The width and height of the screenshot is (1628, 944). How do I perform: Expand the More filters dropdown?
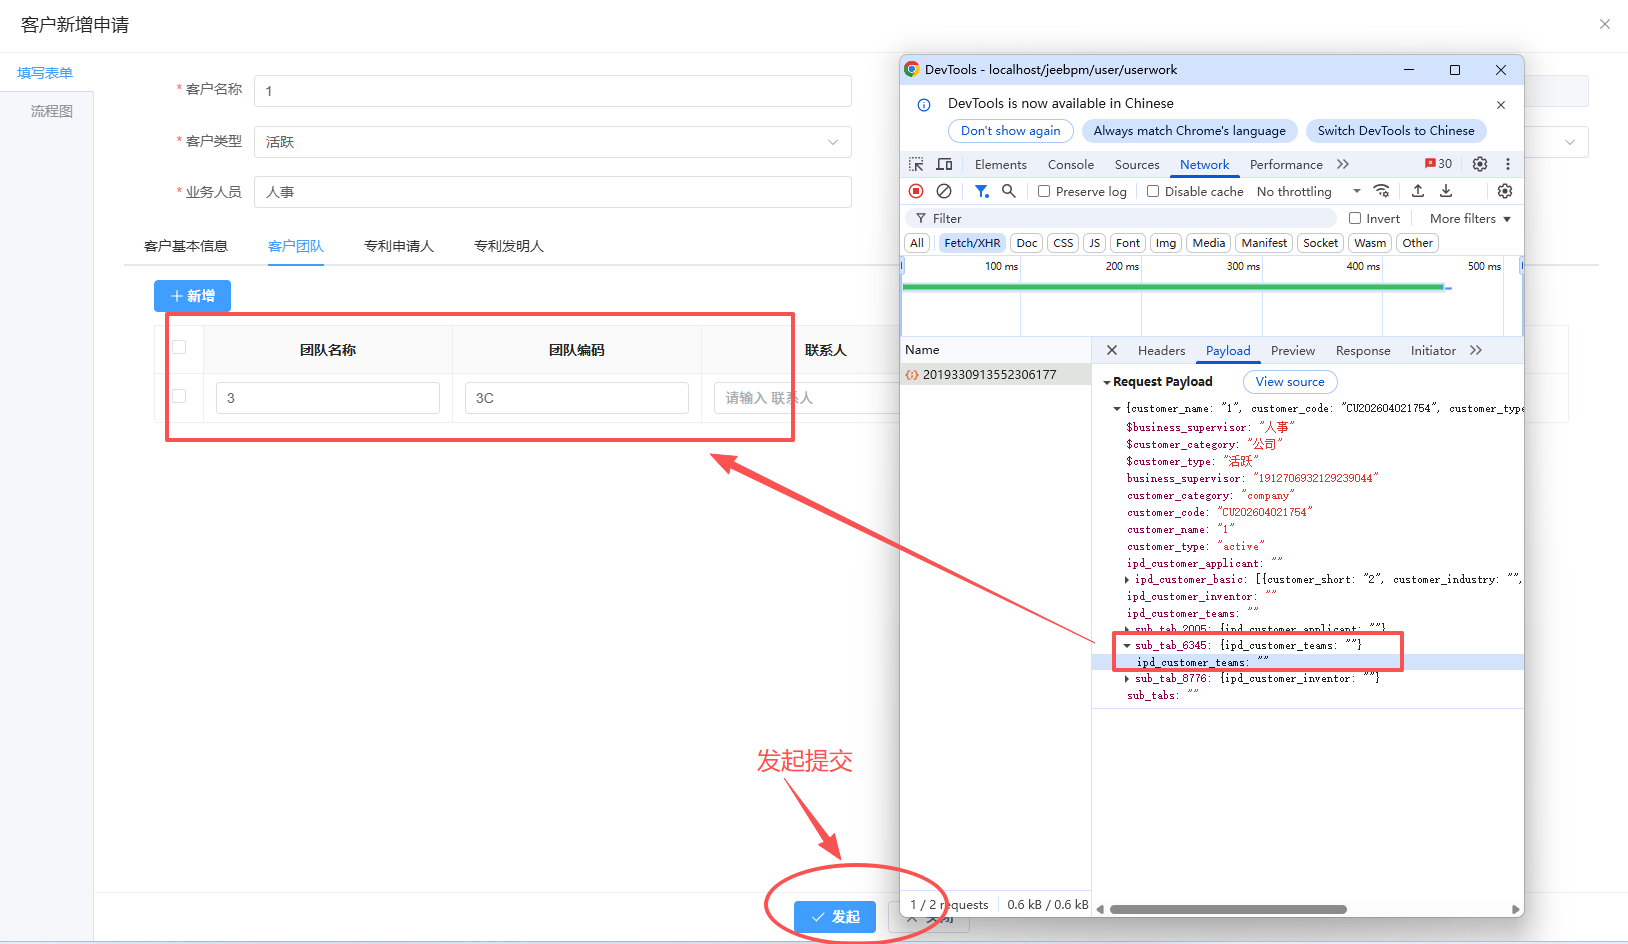pos(1470,218)
